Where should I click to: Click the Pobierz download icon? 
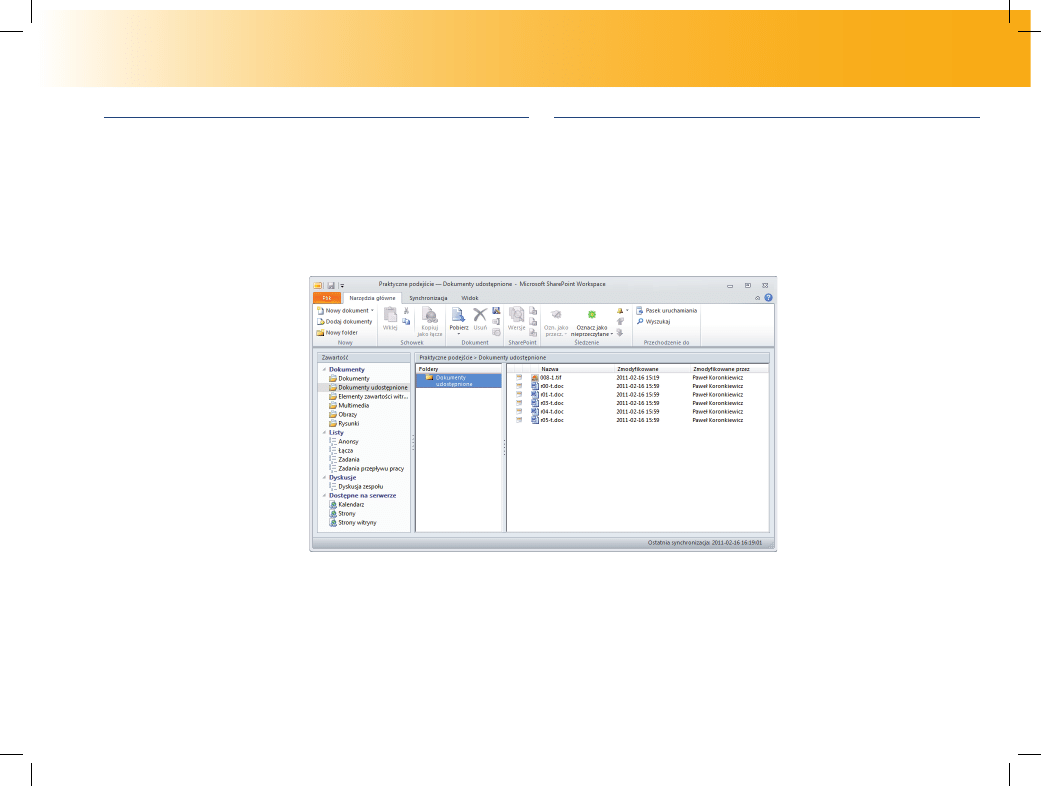click(459, 314)
